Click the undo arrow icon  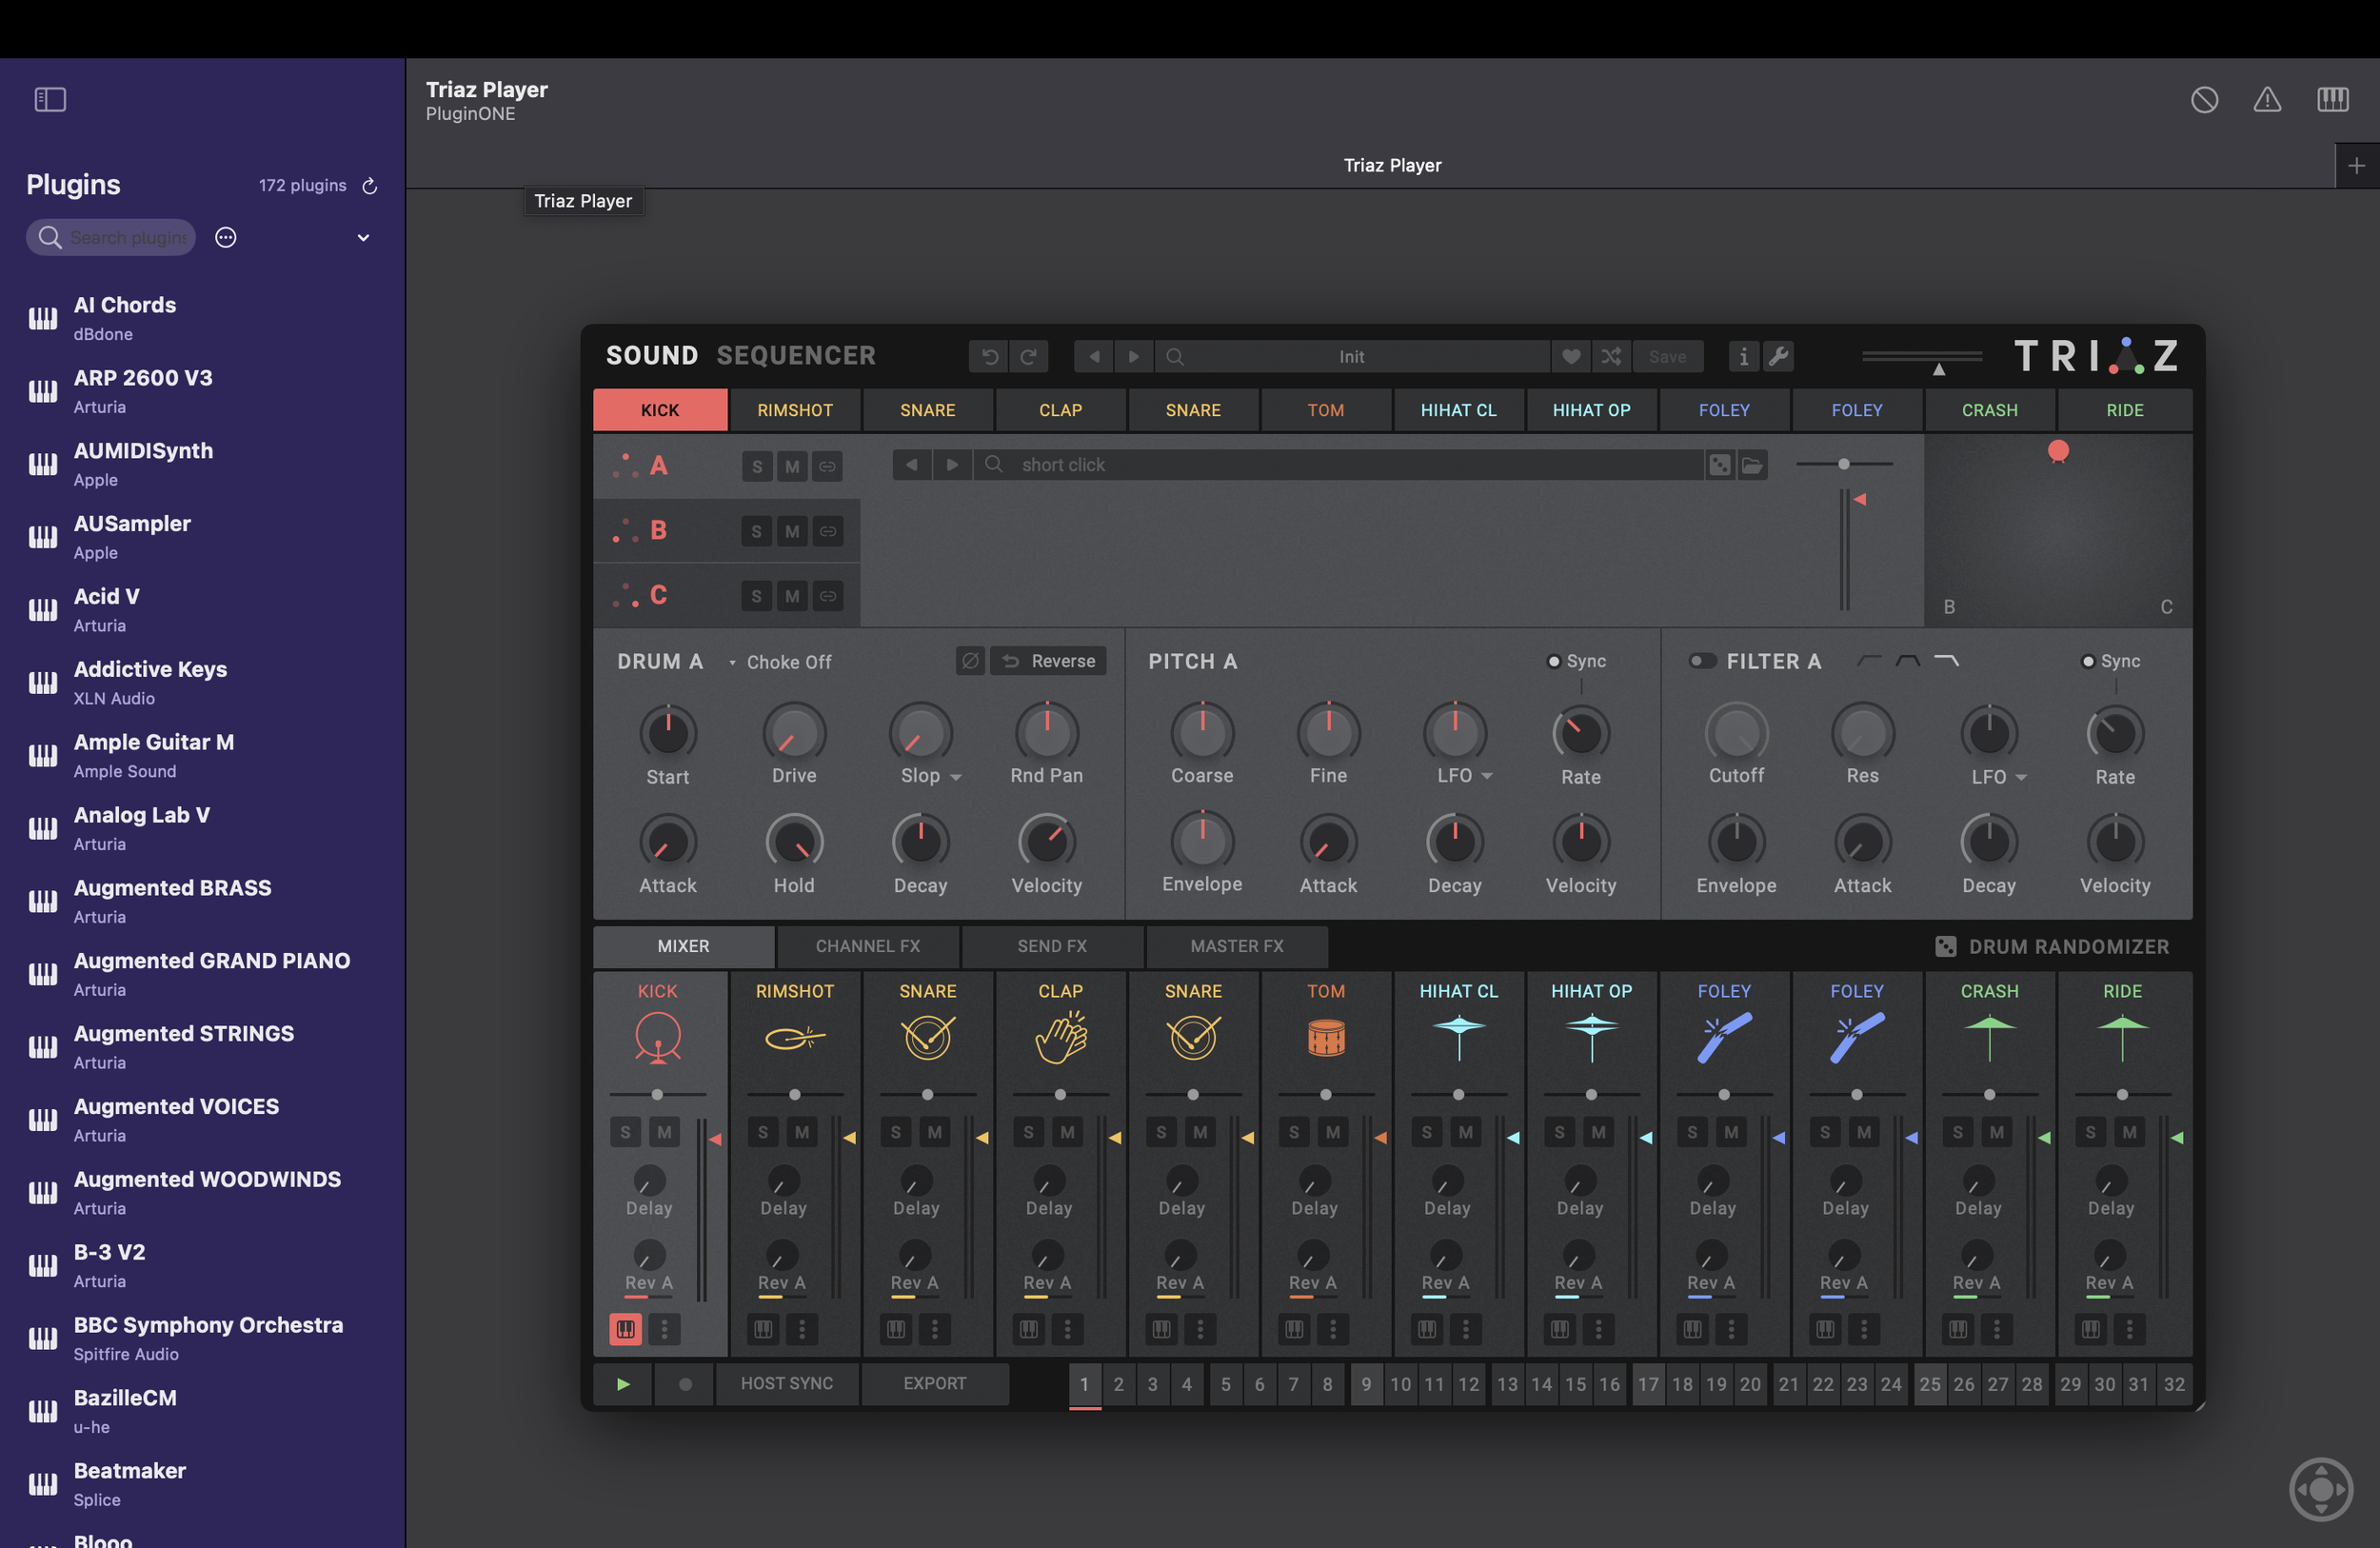click(x=990, y=357)
